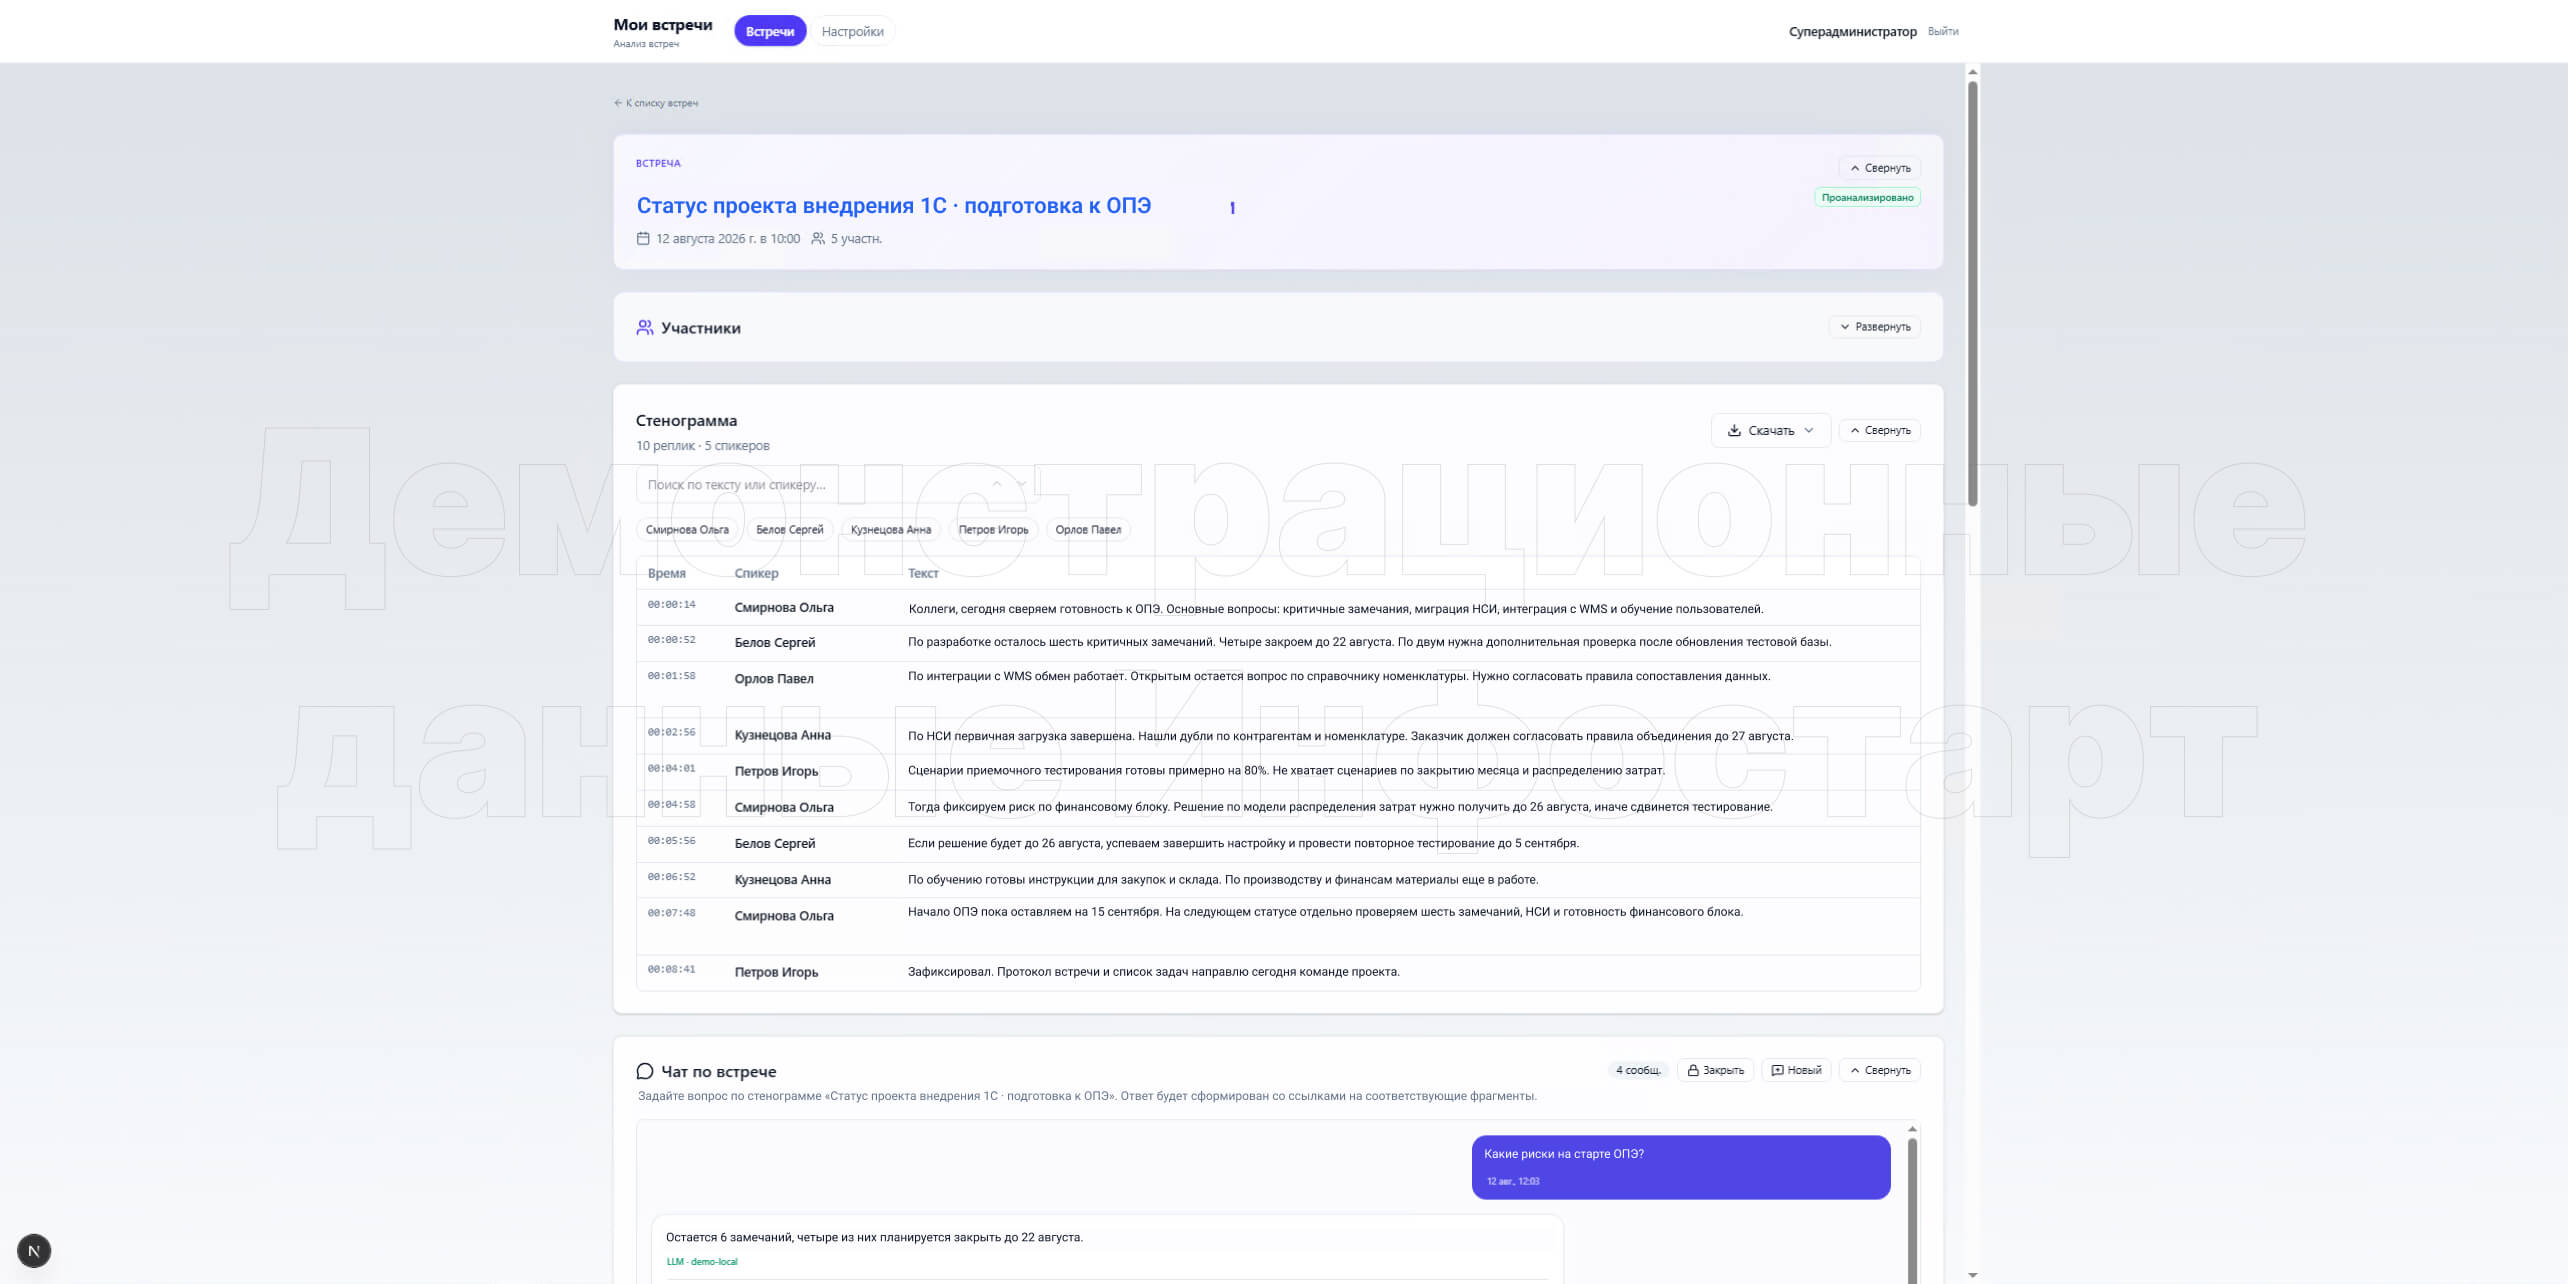Jump to previous search match arrow
The width and height of the screenshot is (2568, 1284).
997,484
